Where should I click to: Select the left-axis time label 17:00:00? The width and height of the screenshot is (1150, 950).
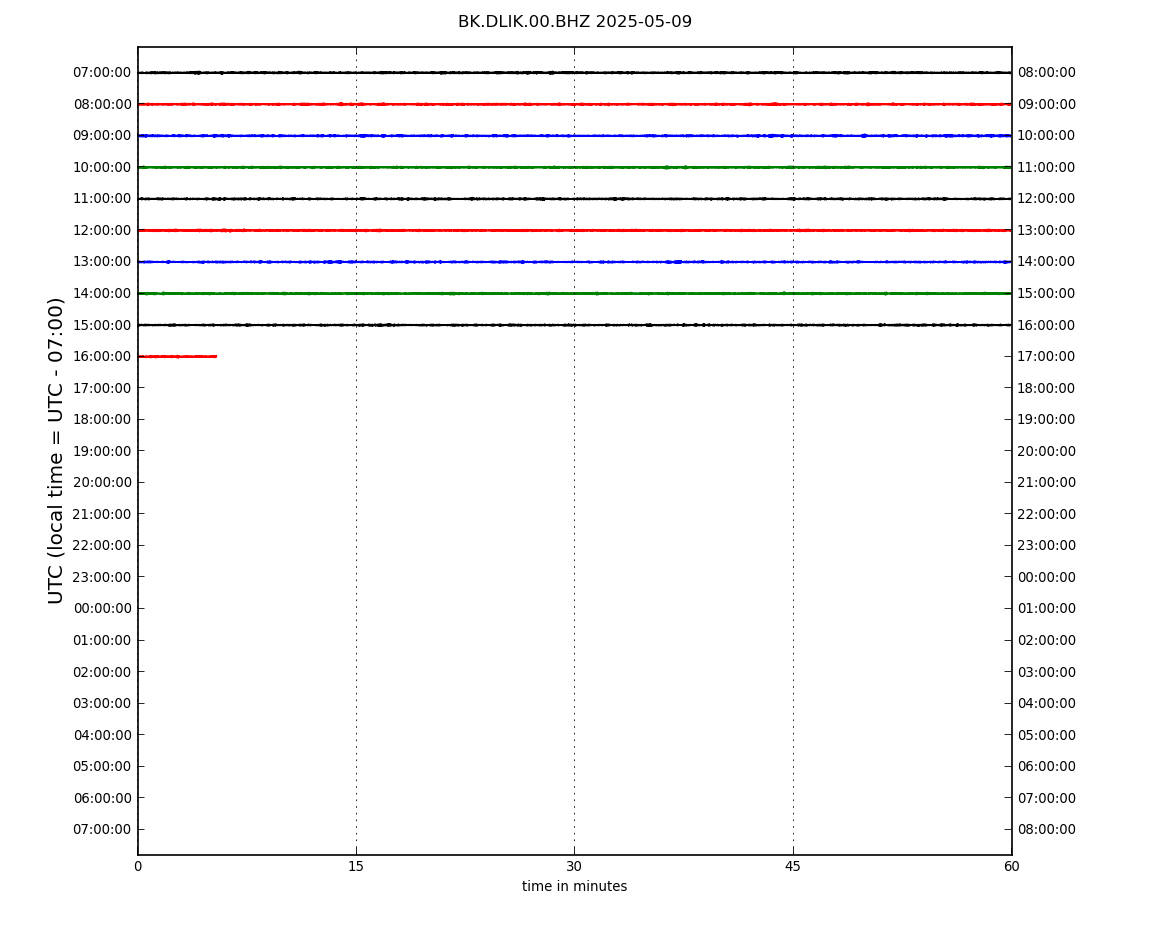pos(102,388)
